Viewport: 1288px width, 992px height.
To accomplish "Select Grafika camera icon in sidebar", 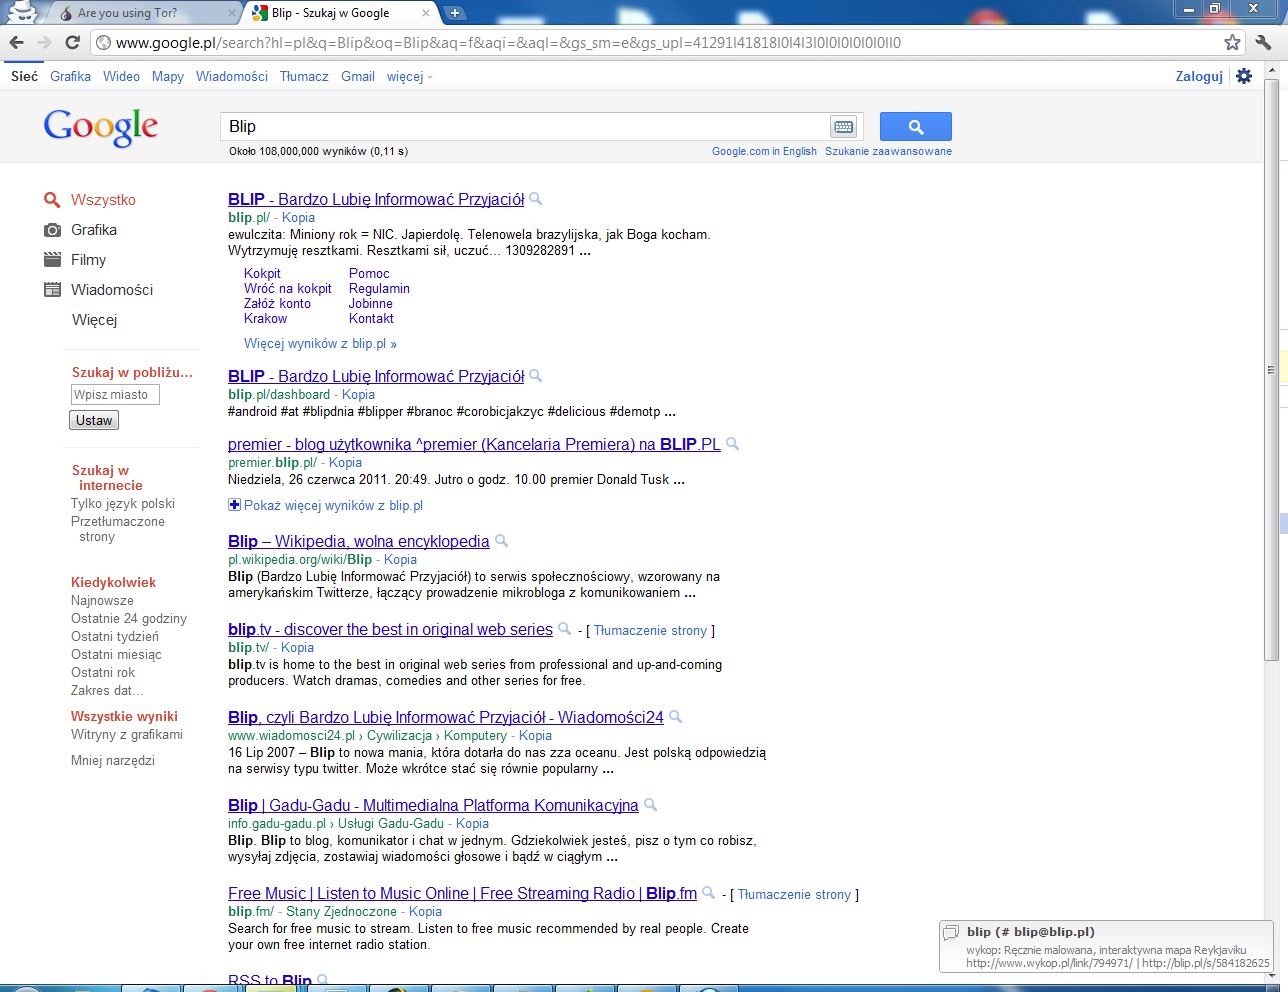I will coord(52,230).
